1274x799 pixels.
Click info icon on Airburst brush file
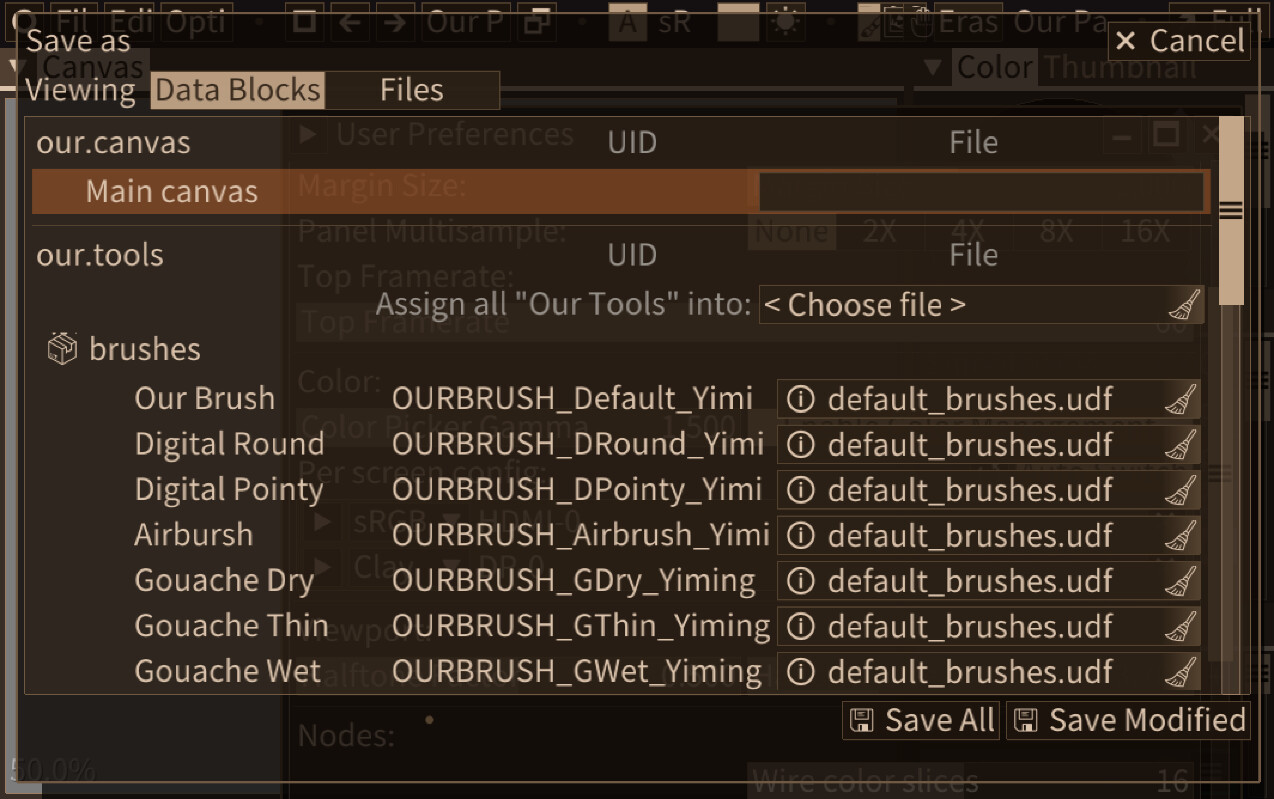pos(800,535)
